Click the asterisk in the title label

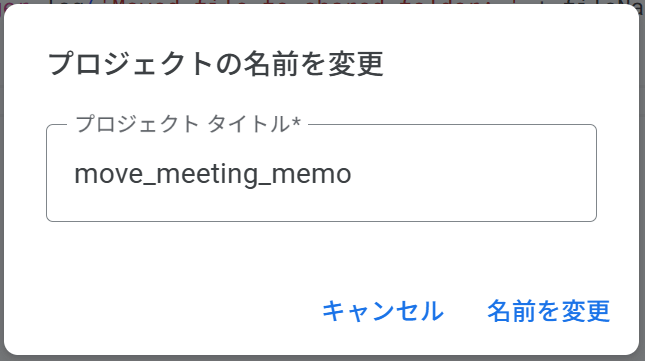pyautogui.click(x=297, y=122)
